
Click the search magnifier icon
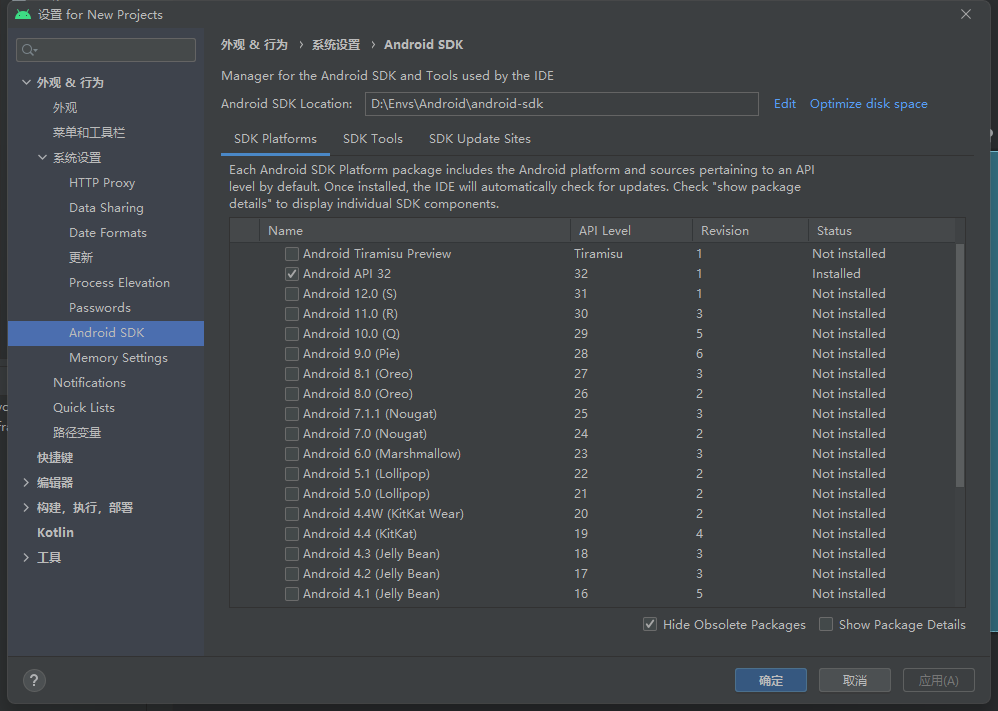coord(28,50)
